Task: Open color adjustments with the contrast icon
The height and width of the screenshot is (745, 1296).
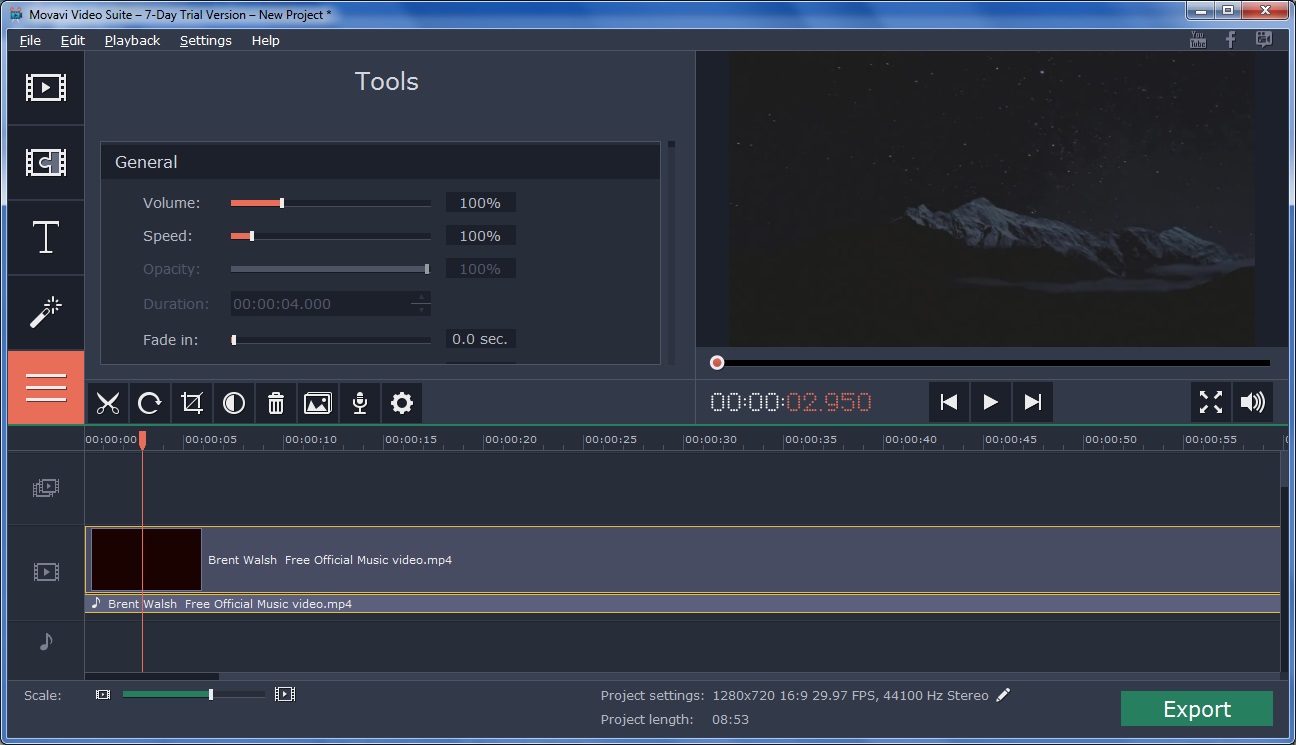Action: 234,403
